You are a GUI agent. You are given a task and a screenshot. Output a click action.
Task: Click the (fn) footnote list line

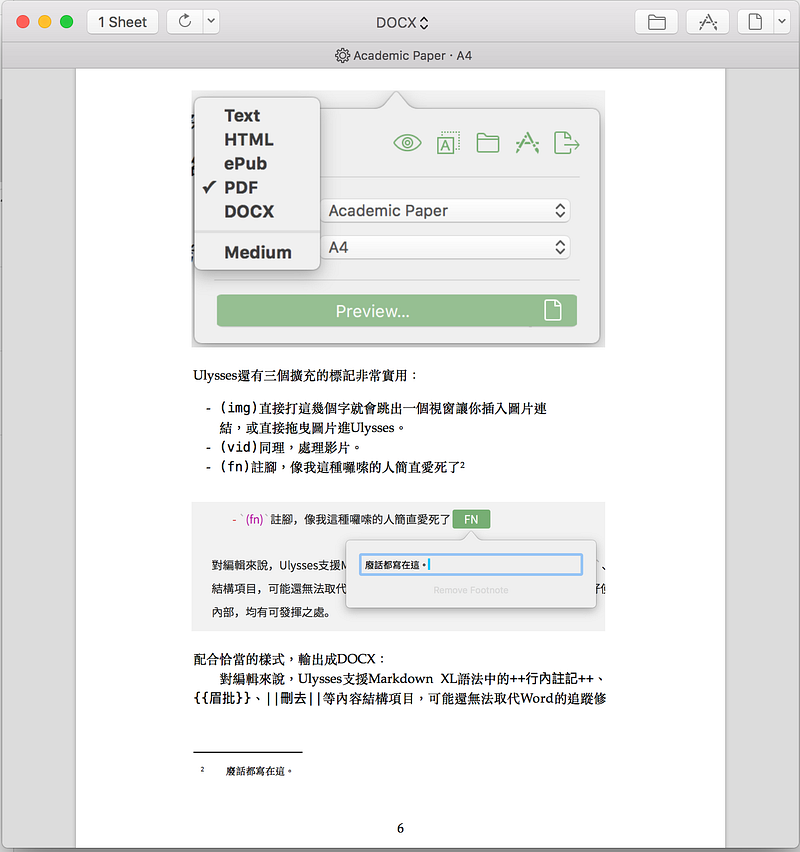click(x=342, y=467)
